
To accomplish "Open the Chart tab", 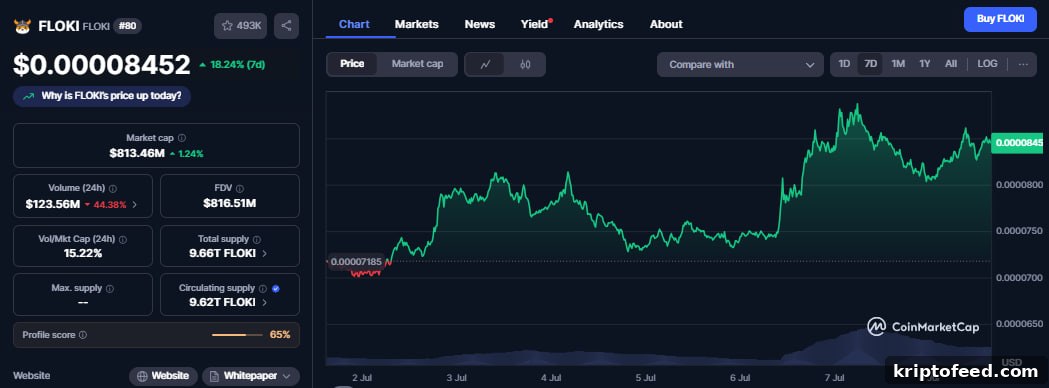I will click(x=354, y=24).
